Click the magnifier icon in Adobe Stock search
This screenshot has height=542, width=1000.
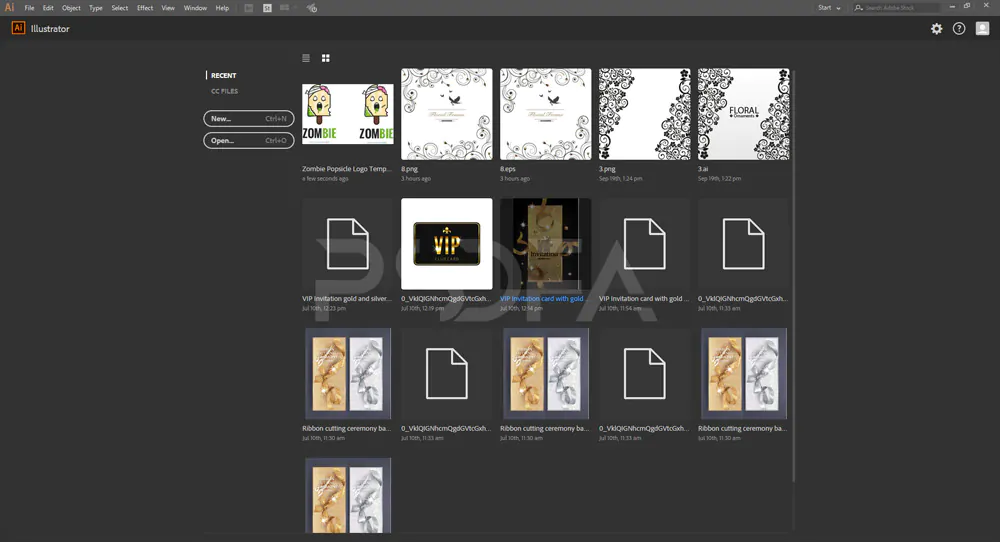859,8
